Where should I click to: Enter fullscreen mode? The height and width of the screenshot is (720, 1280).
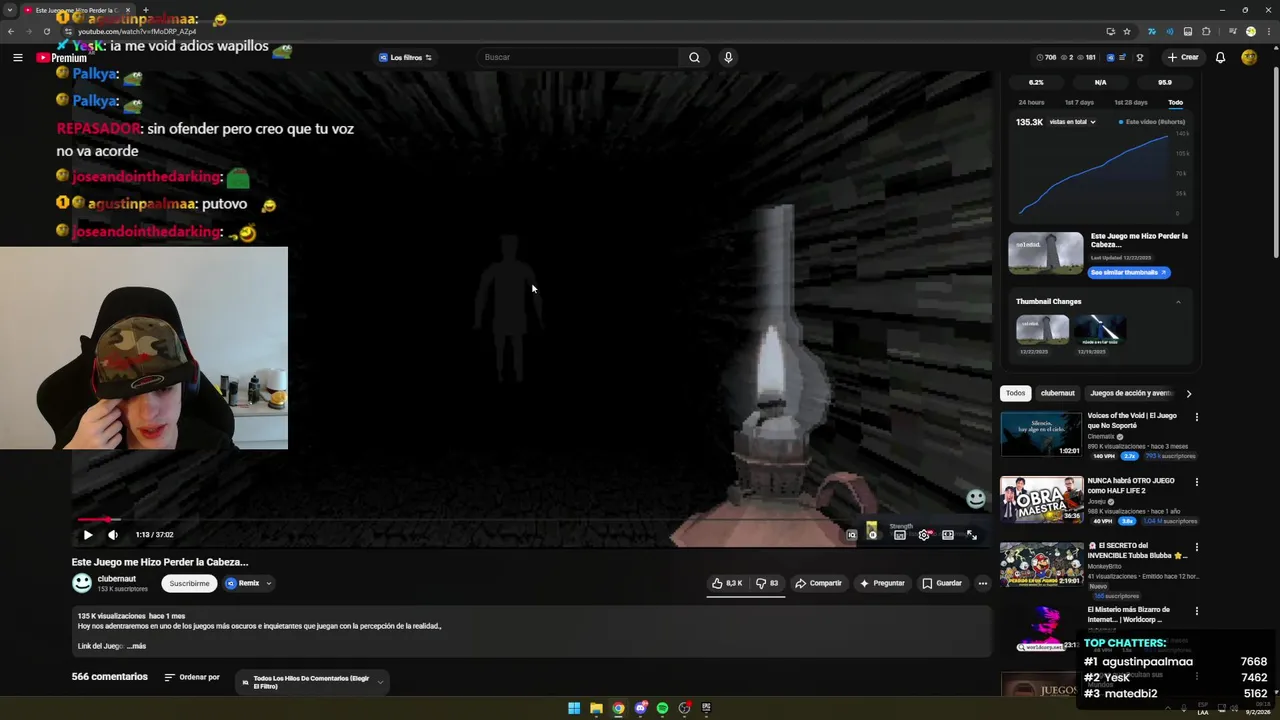click(972, 535)
